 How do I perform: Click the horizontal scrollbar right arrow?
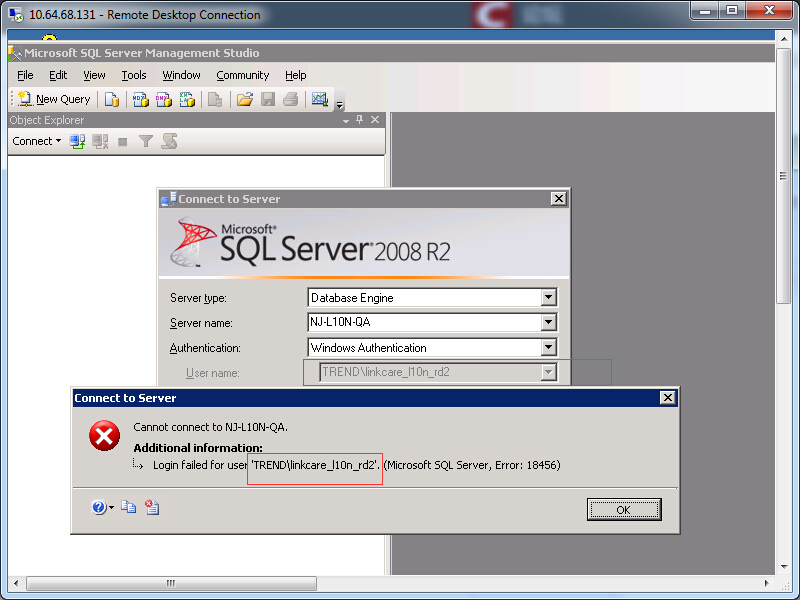766,583
